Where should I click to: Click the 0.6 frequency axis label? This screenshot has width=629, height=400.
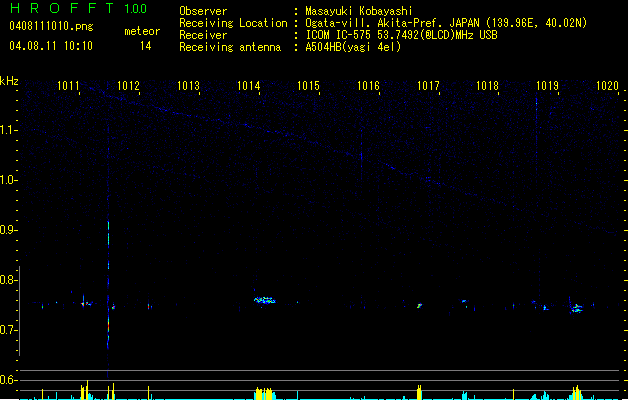[x=8, y=380]
